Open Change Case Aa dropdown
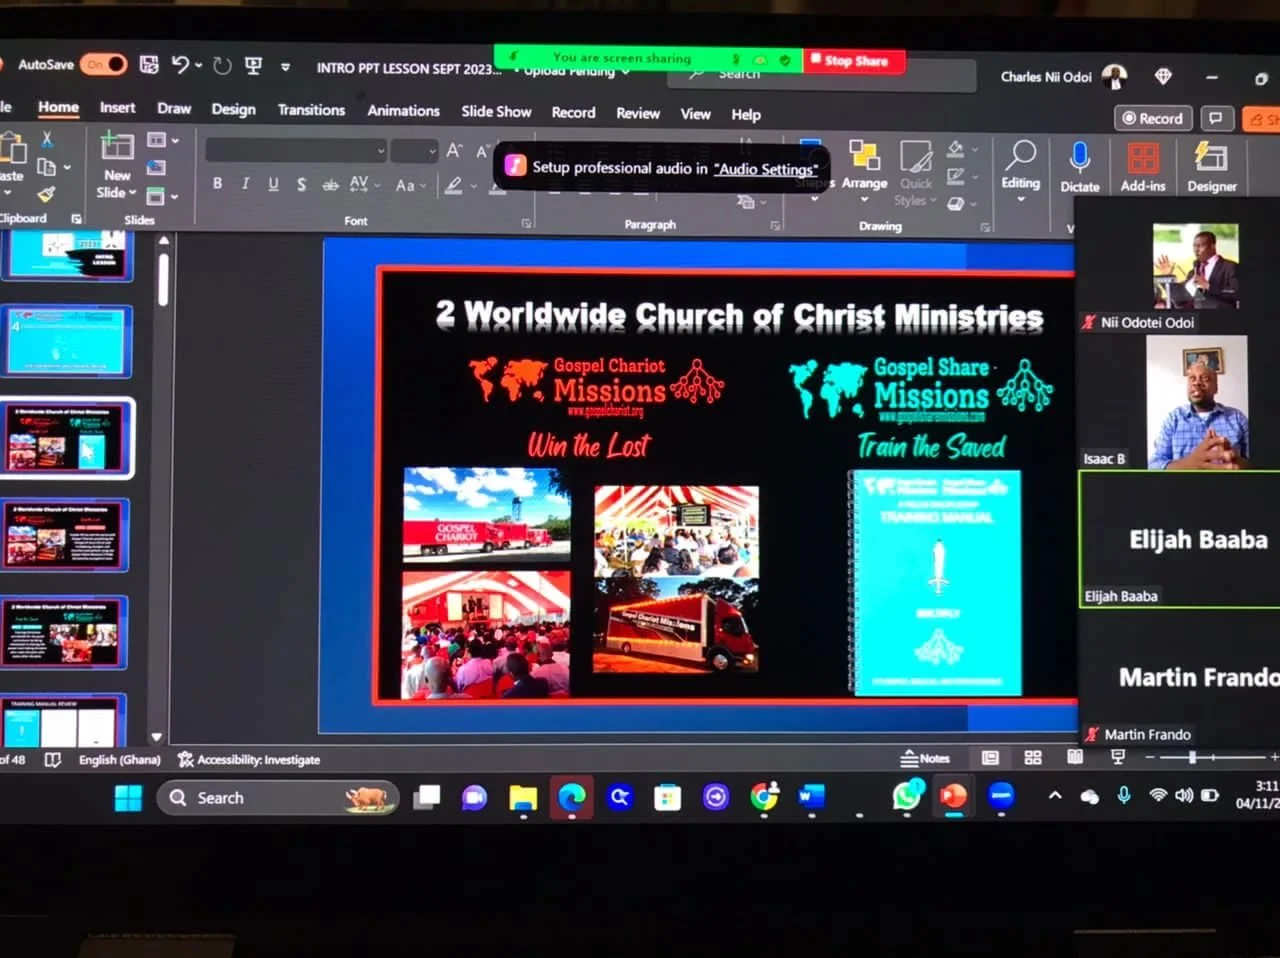Image resolution: width=1280 pixels, height=958 pixels. (x=411, y=186)
